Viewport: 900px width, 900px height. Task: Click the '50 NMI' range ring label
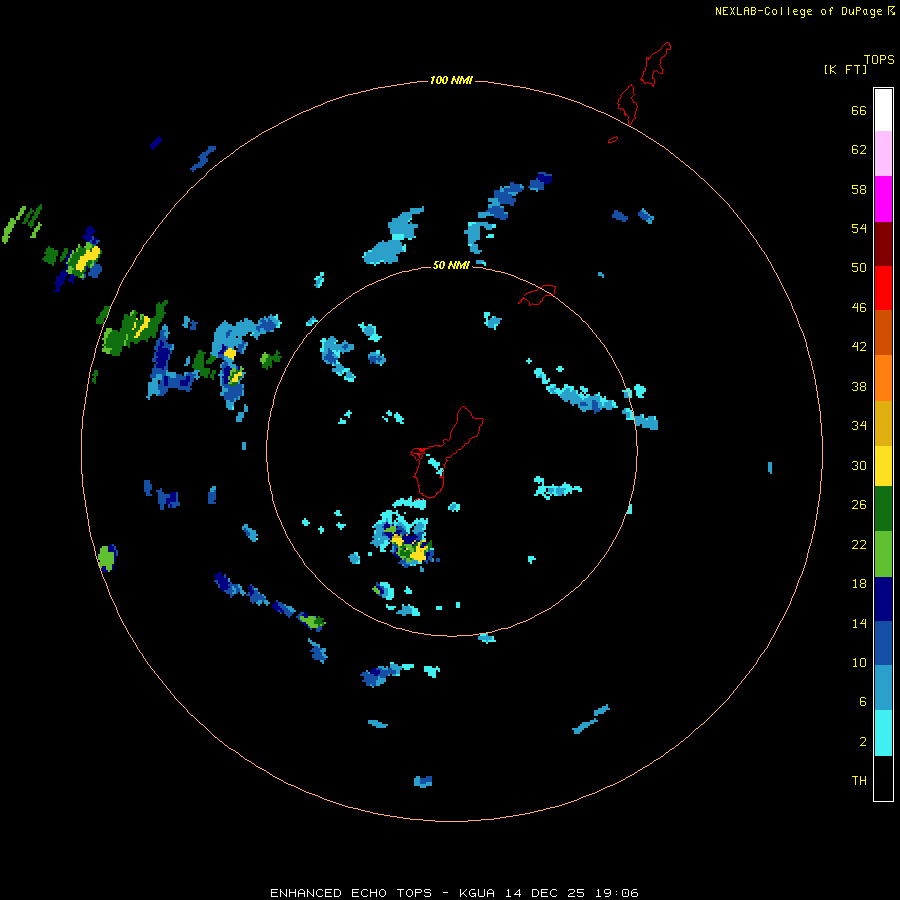click(x=451, y=266)
